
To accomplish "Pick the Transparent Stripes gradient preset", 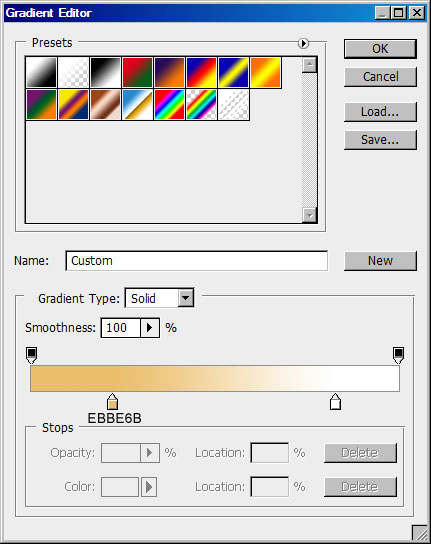I will pos(233,104).
